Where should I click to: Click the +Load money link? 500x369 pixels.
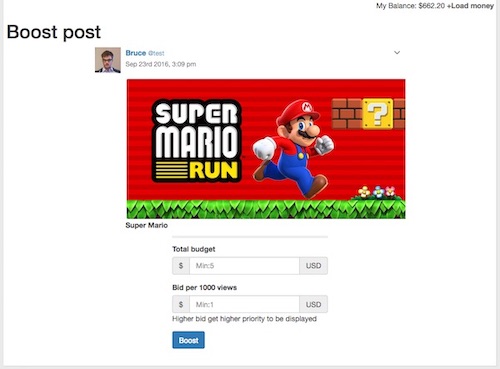(470, 6)
